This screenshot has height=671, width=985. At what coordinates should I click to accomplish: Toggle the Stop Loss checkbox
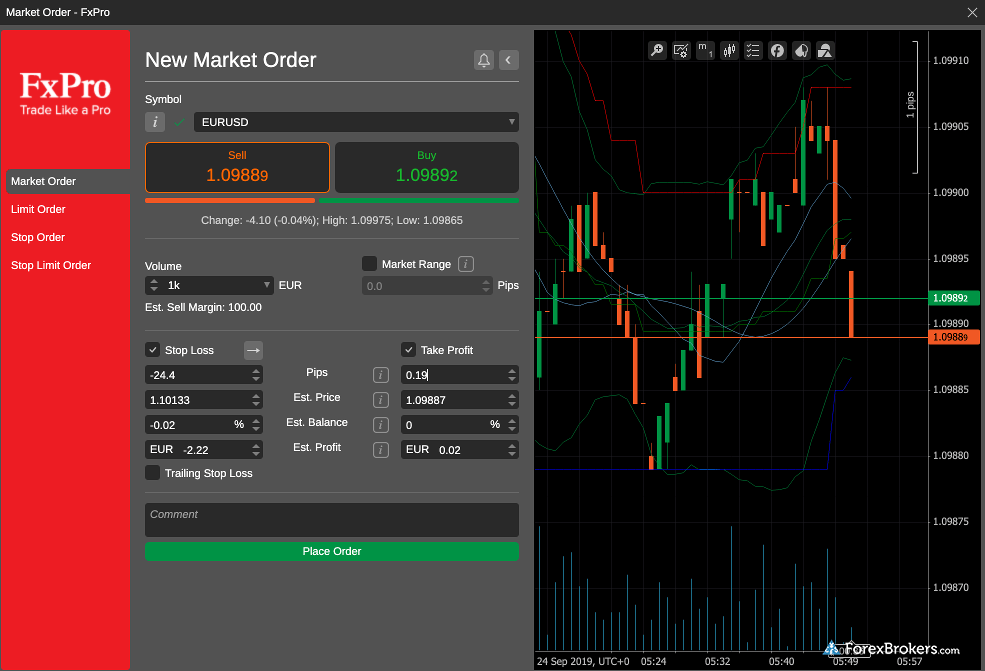153,350
